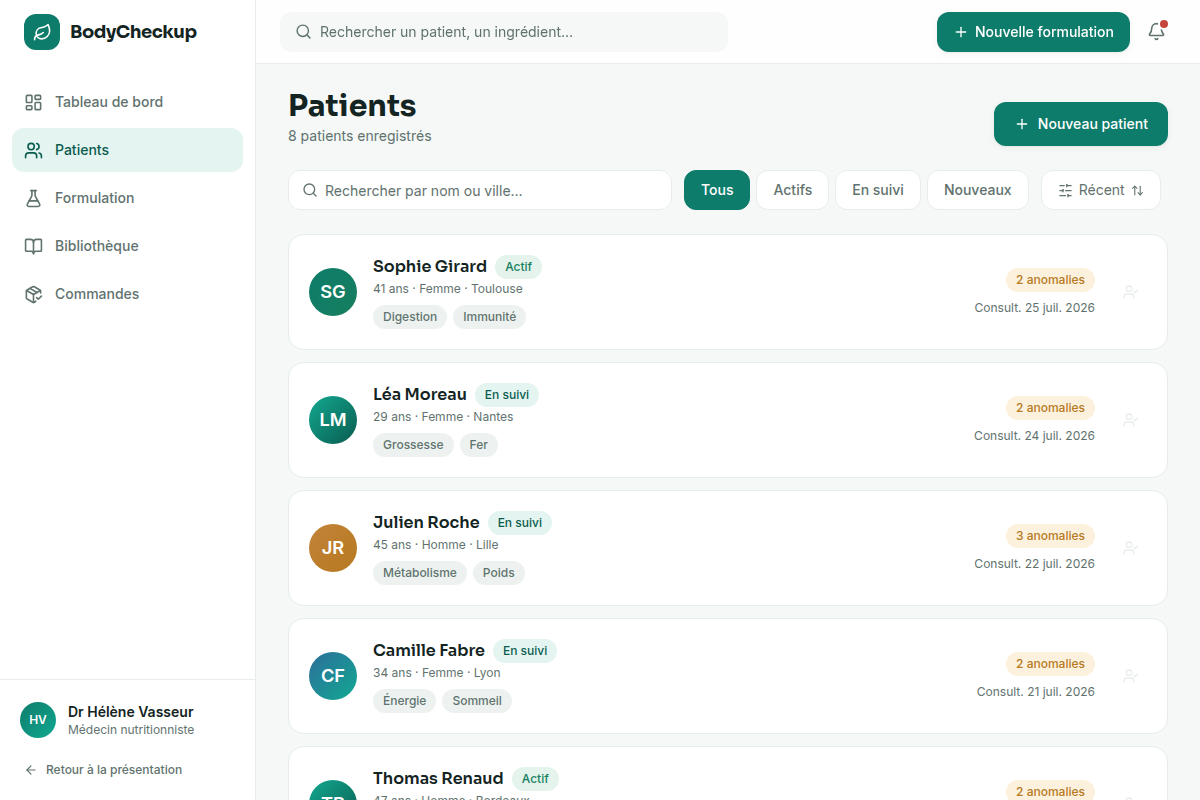Click the SG avatar of Sophie Girard

[x=333, y=292]
